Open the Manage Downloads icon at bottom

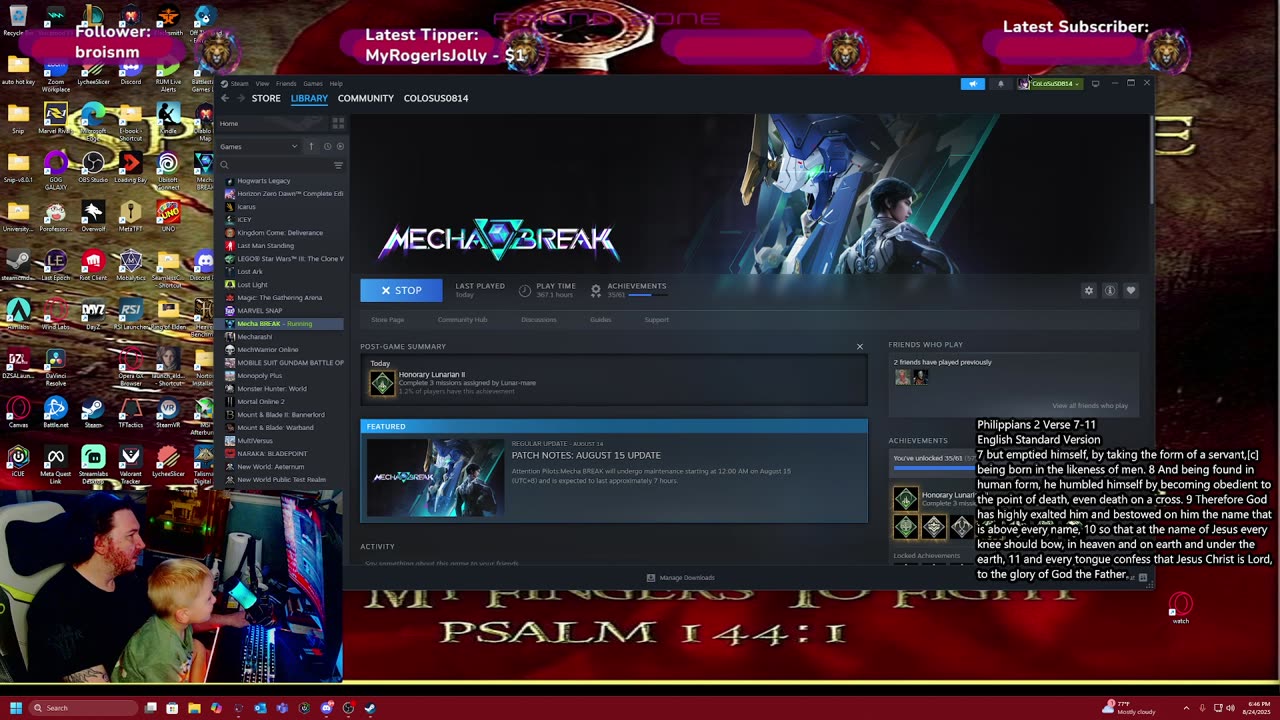(651, 577)
